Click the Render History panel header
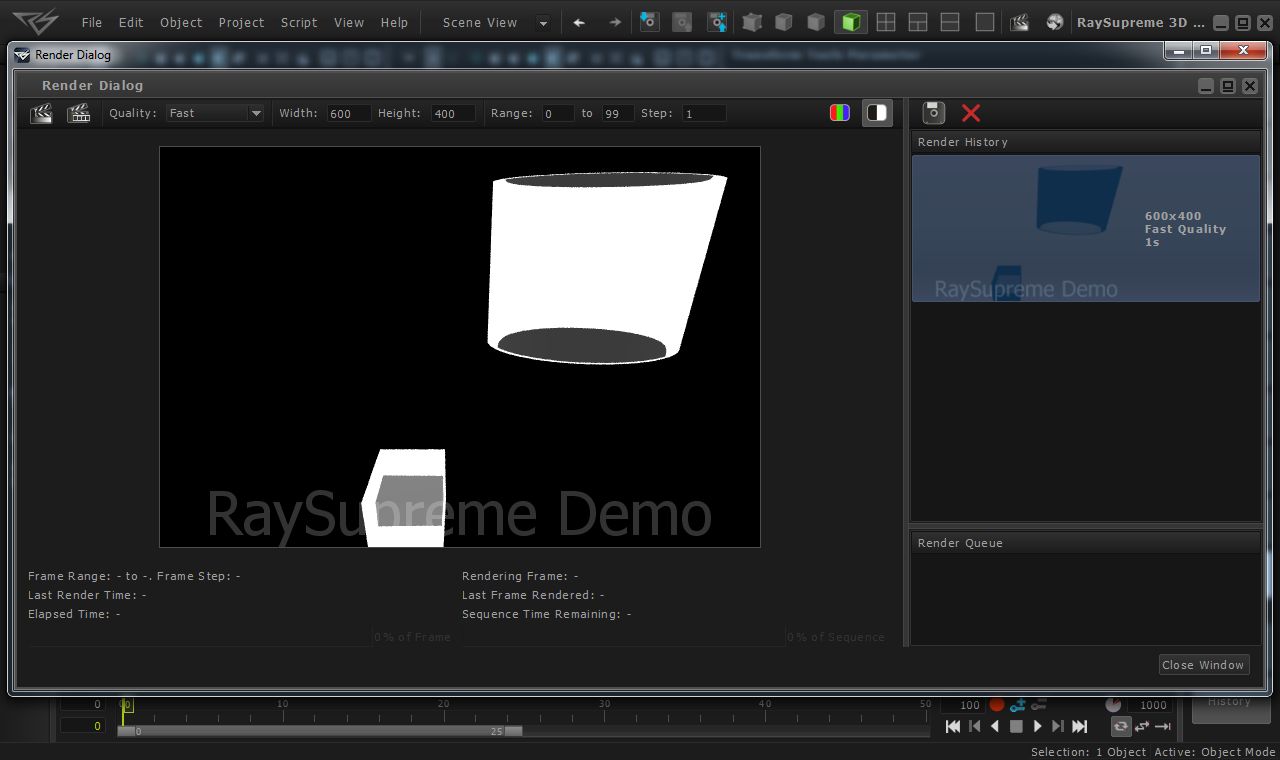This screenshot has width=1280, height=760. [x=1086, y=142]
